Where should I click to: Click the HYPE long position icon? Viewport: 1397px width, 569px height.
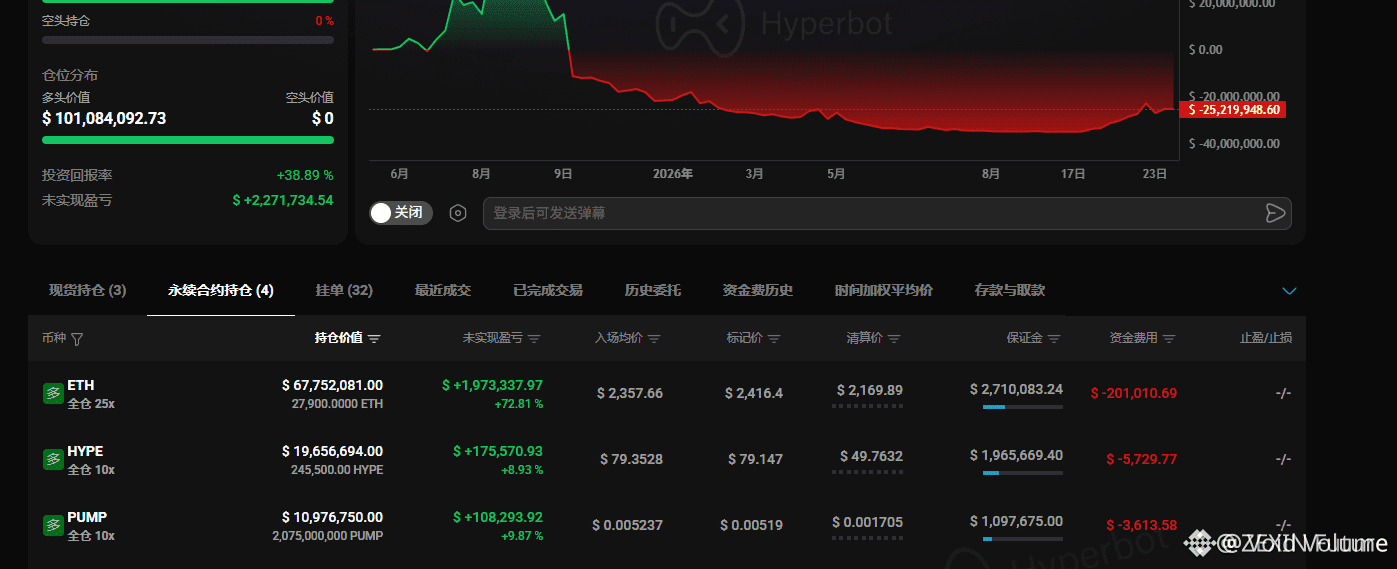point(53,460)
